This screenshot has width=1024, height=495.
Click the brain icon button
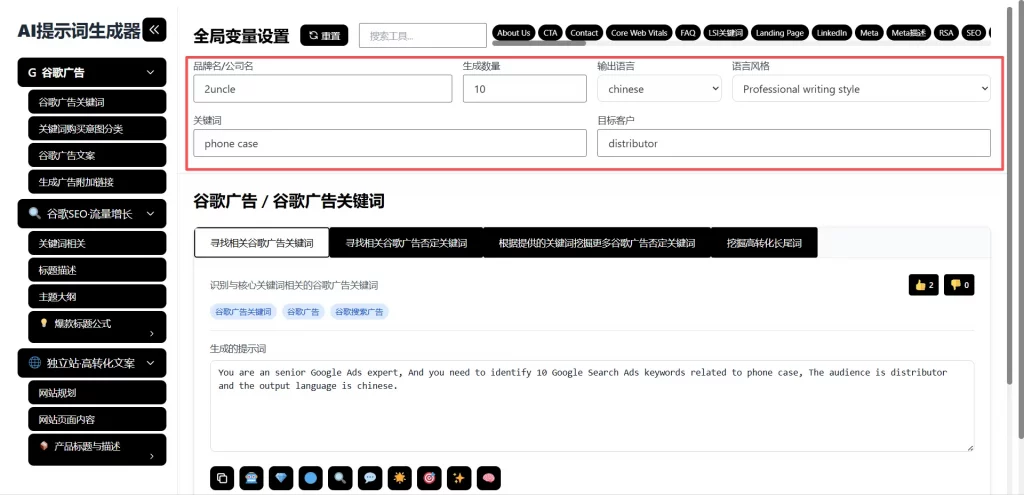pos(488,477)
